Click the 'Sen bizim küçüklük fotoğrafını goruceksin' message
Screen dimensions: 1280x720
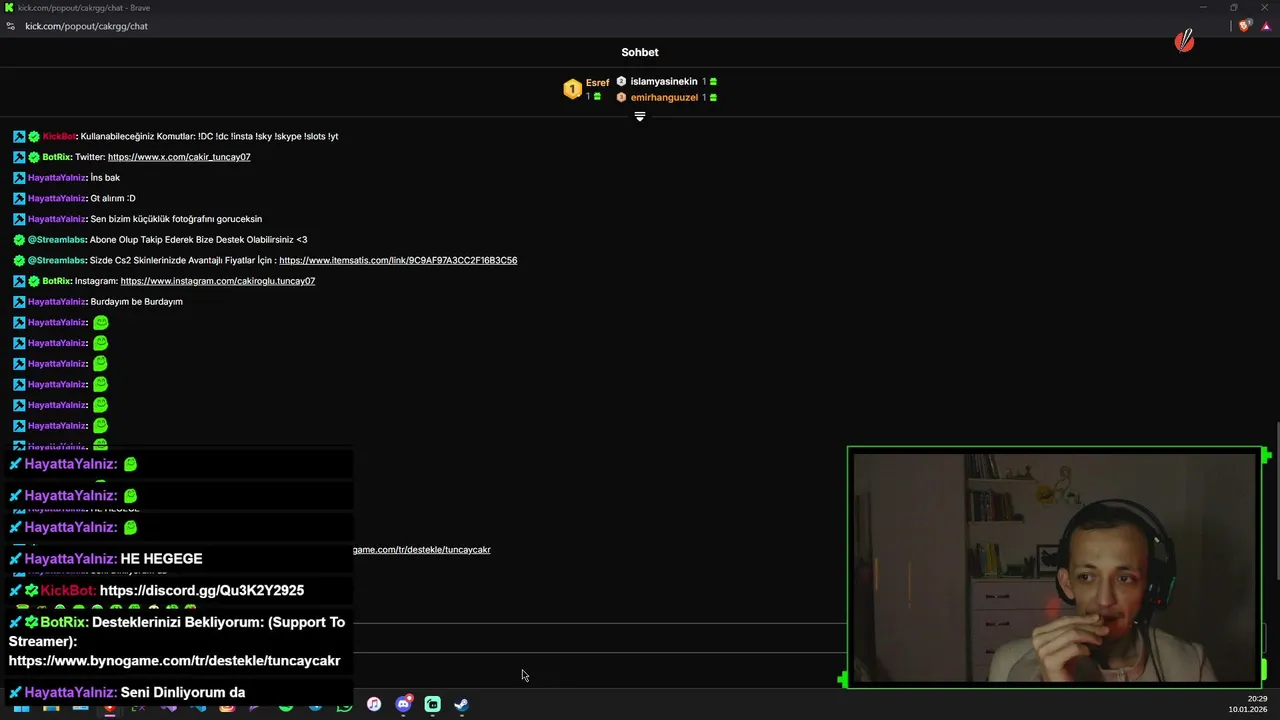(176, 219)
